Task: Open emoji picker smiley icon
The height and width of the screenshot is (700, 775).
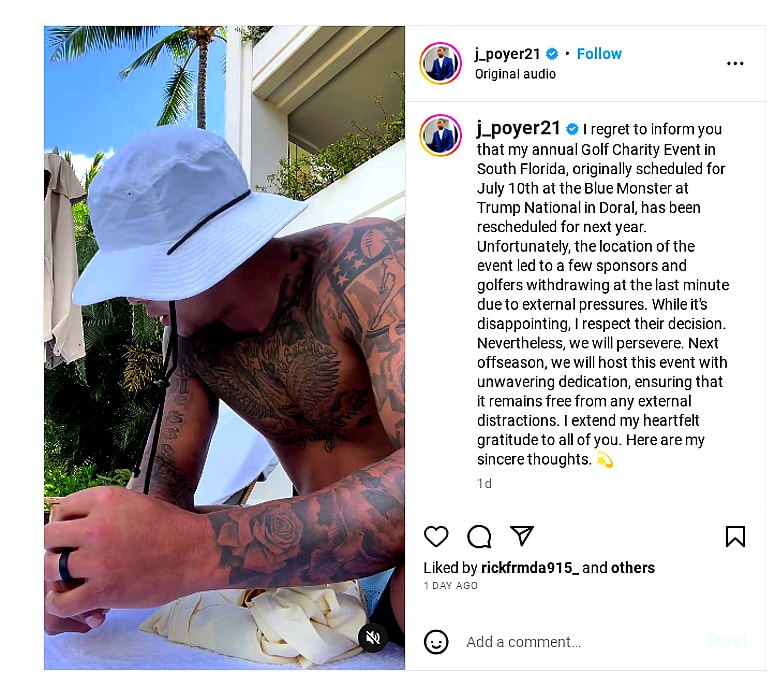Action: [436, 642]
